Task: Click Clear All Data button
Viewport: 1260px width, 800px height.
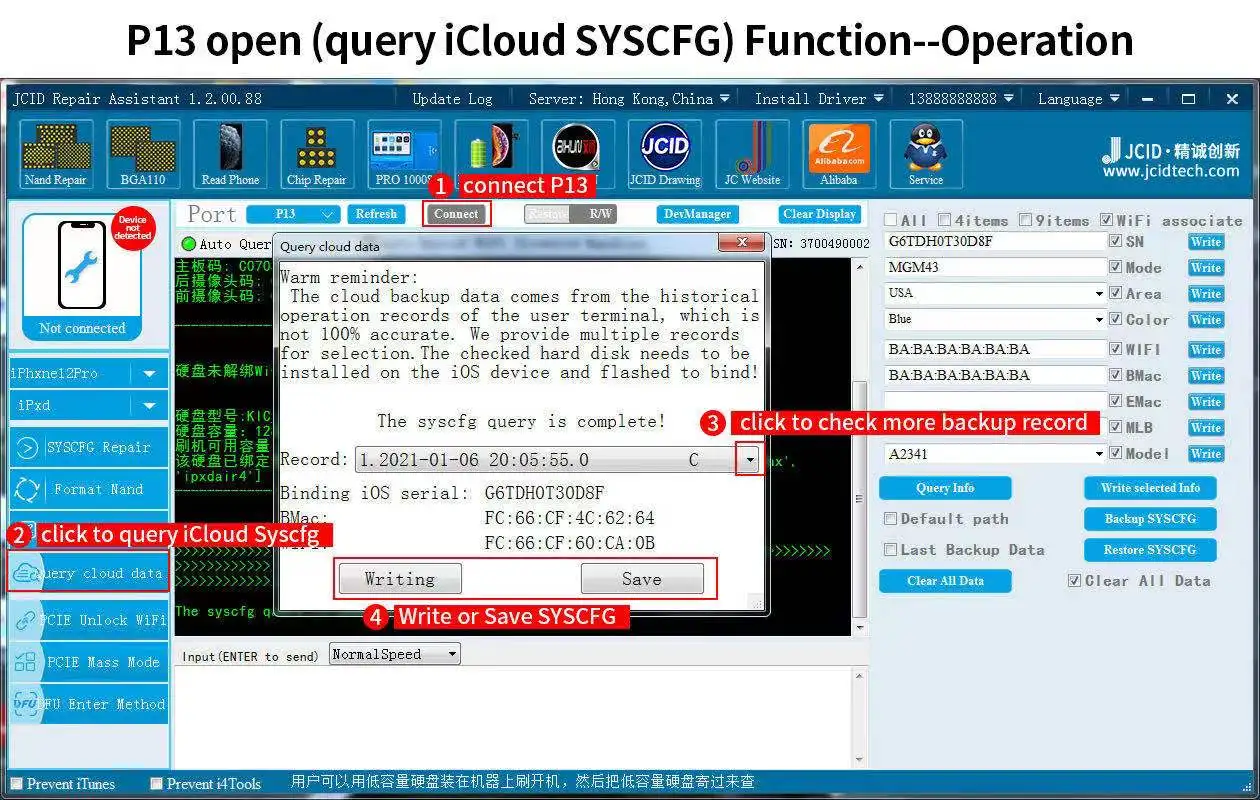Action: 945,581
